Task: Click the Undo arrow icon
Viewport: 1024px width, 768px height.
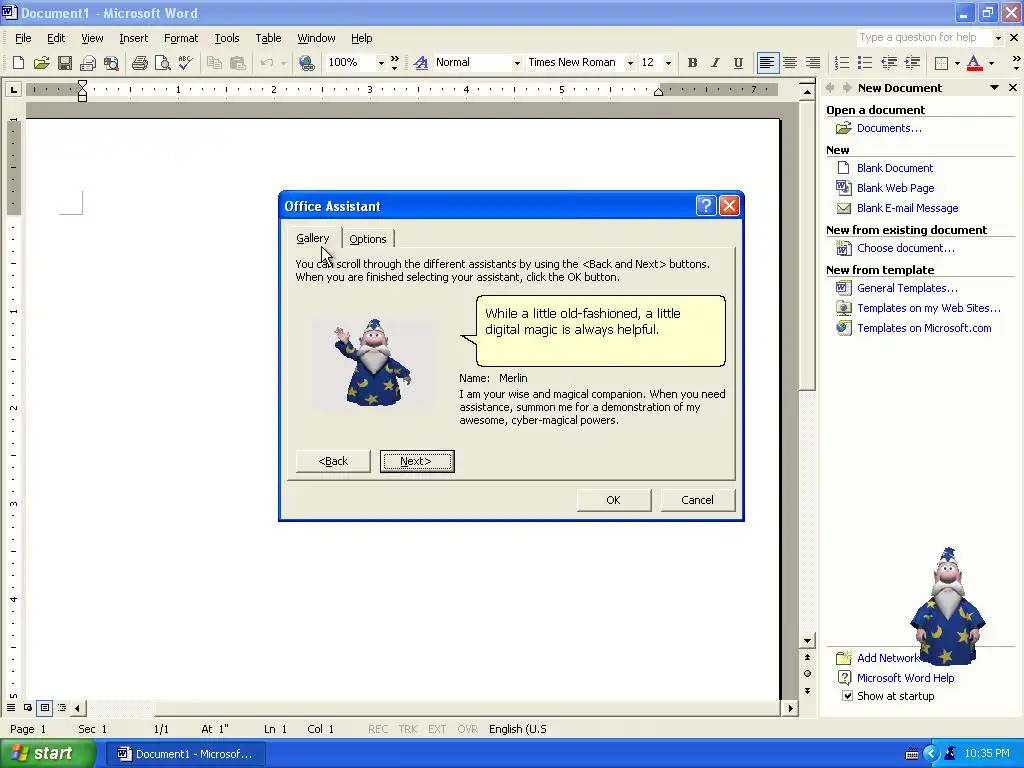Action: point(266,63)
